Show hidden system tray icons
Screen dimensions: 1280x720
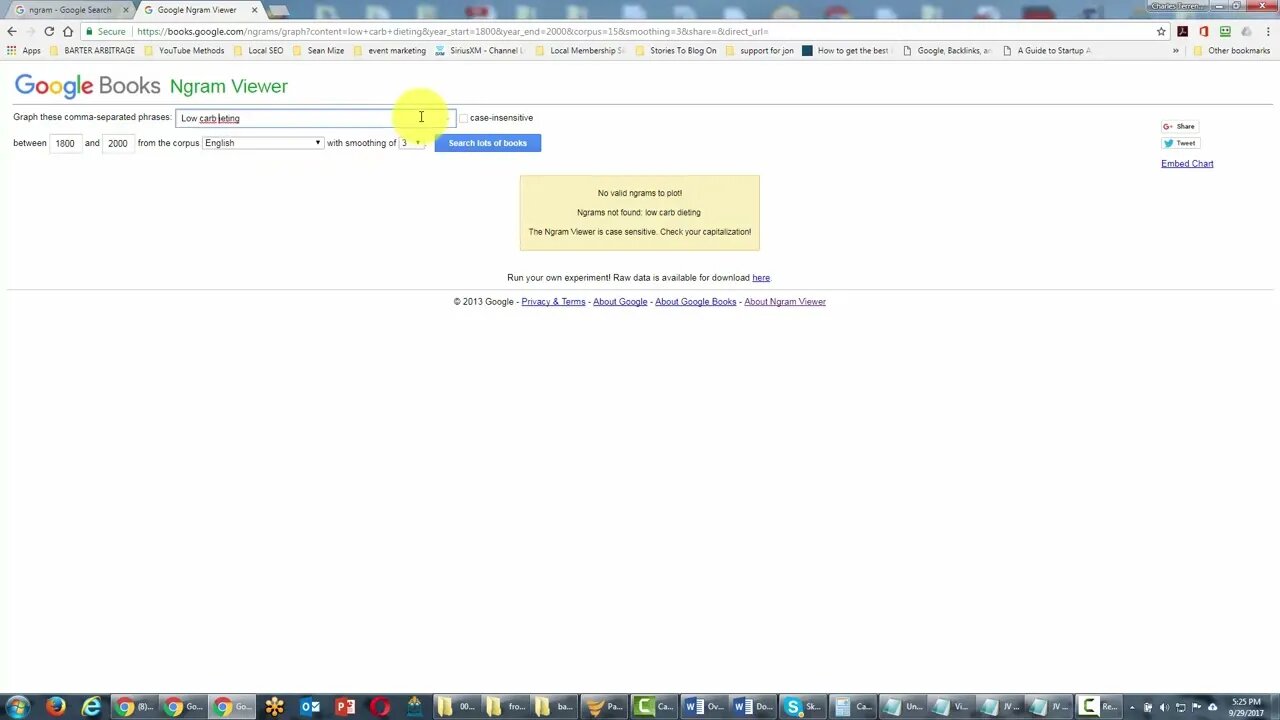click(x=1133, y=707)
